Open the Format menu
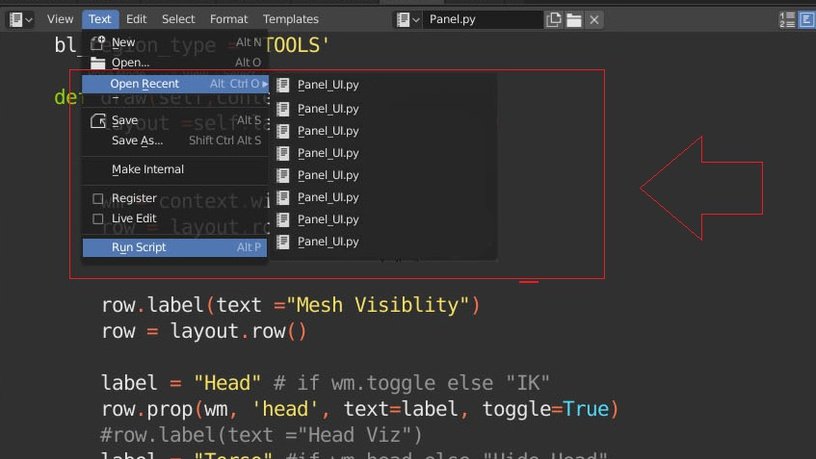 tap(228, 19)
